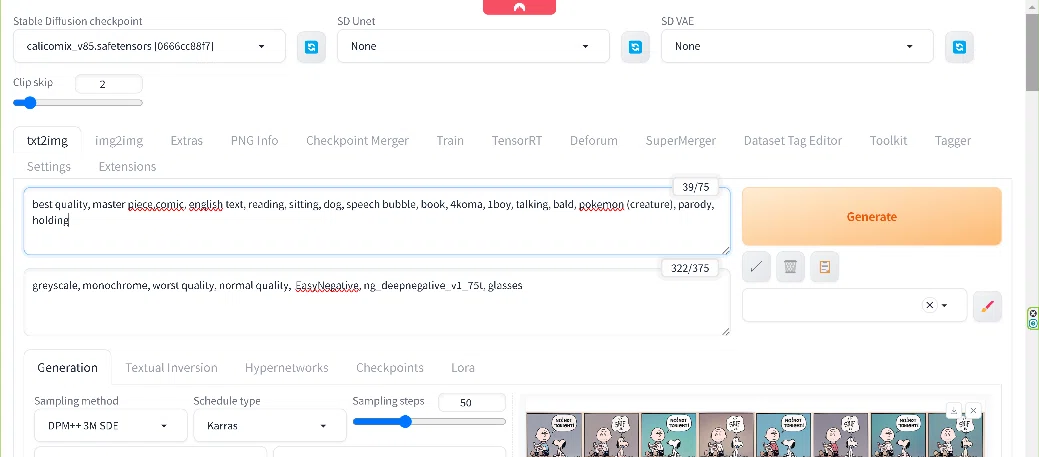The width and height of the screenshot is (1039, 457).
Task: Expand the styles dropdown arrow
Action: point(945,305)
